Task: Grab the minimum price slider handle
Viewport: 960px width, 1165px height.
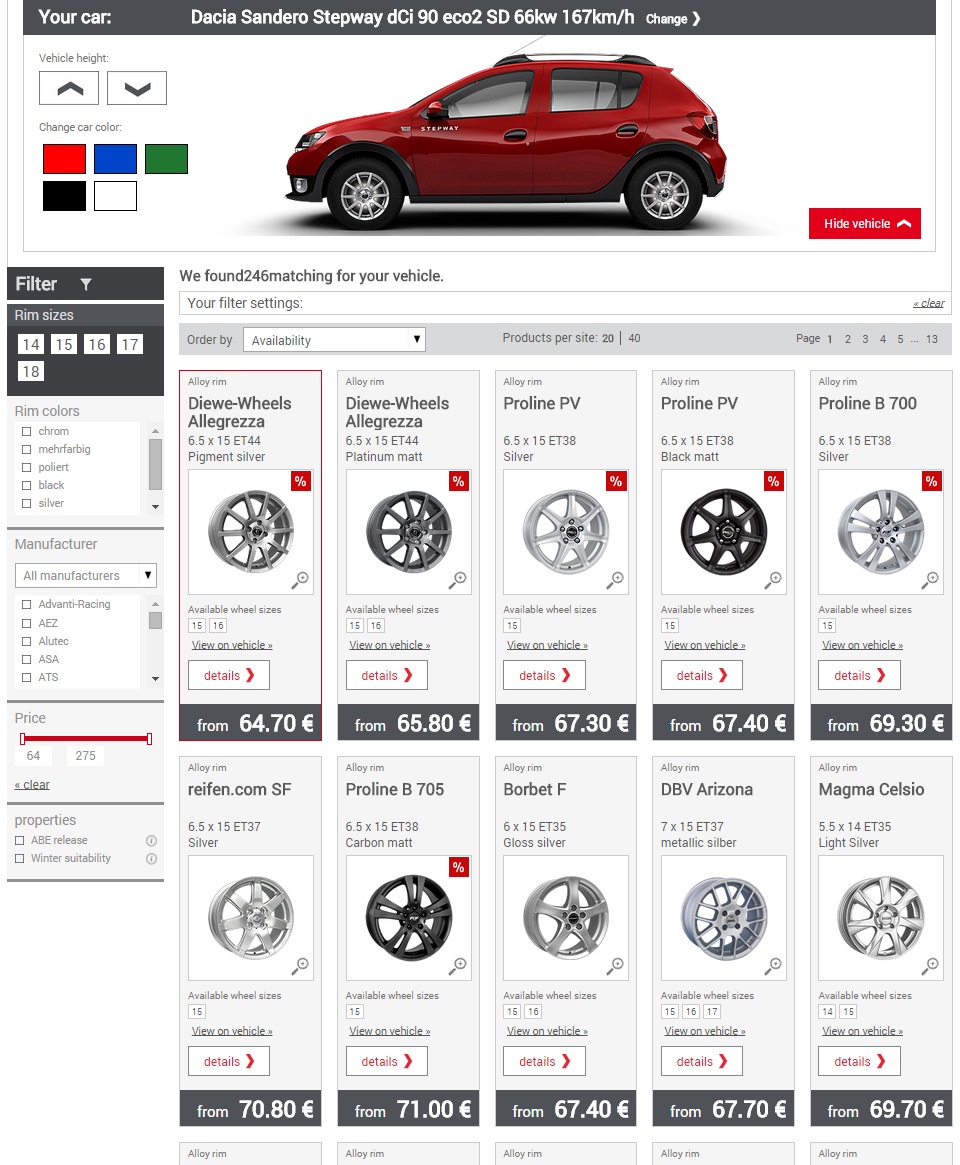Action: click(x=22, y=739)
